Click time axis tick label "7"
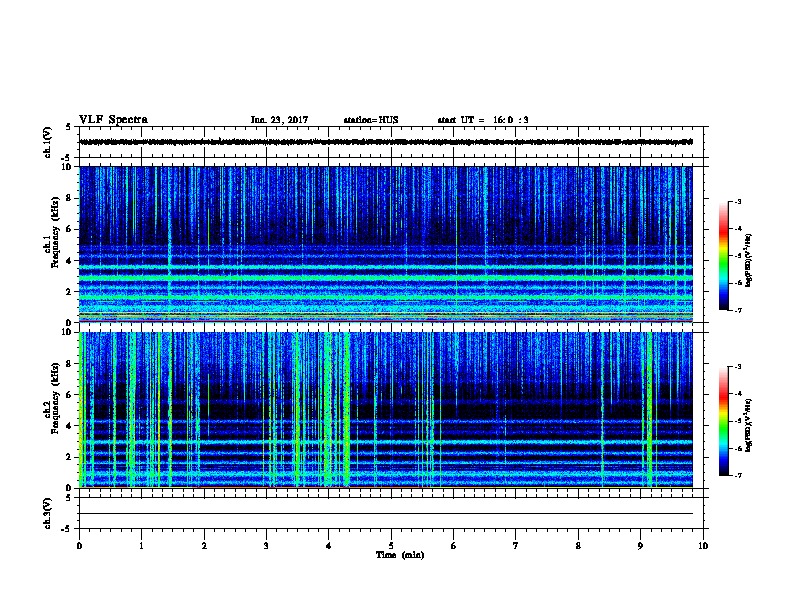This screenshot has width=792, height=612. (516, 546)
